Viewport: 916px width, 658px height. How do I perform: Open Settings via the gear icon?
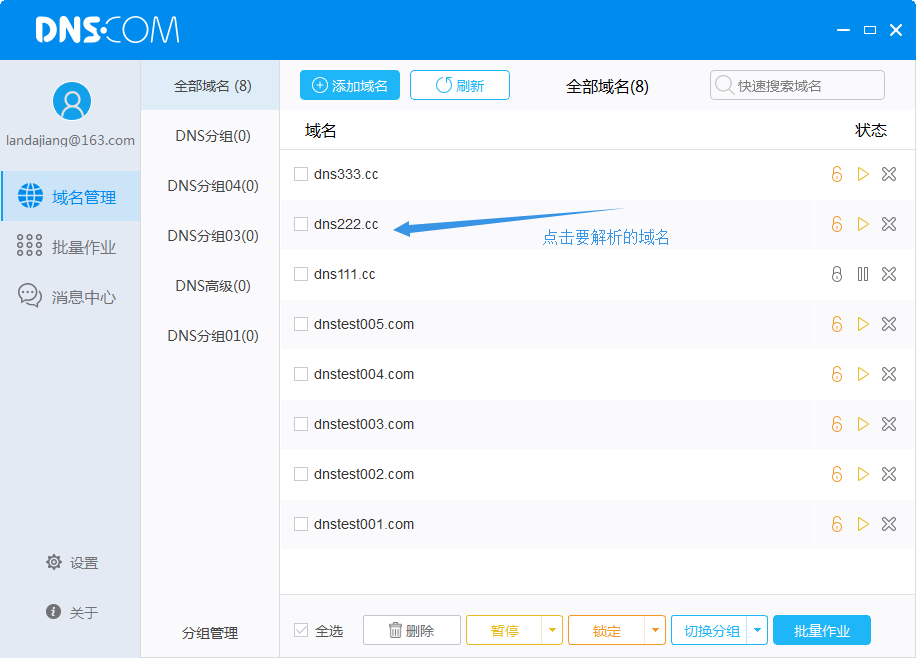click(x=54, y=563)
